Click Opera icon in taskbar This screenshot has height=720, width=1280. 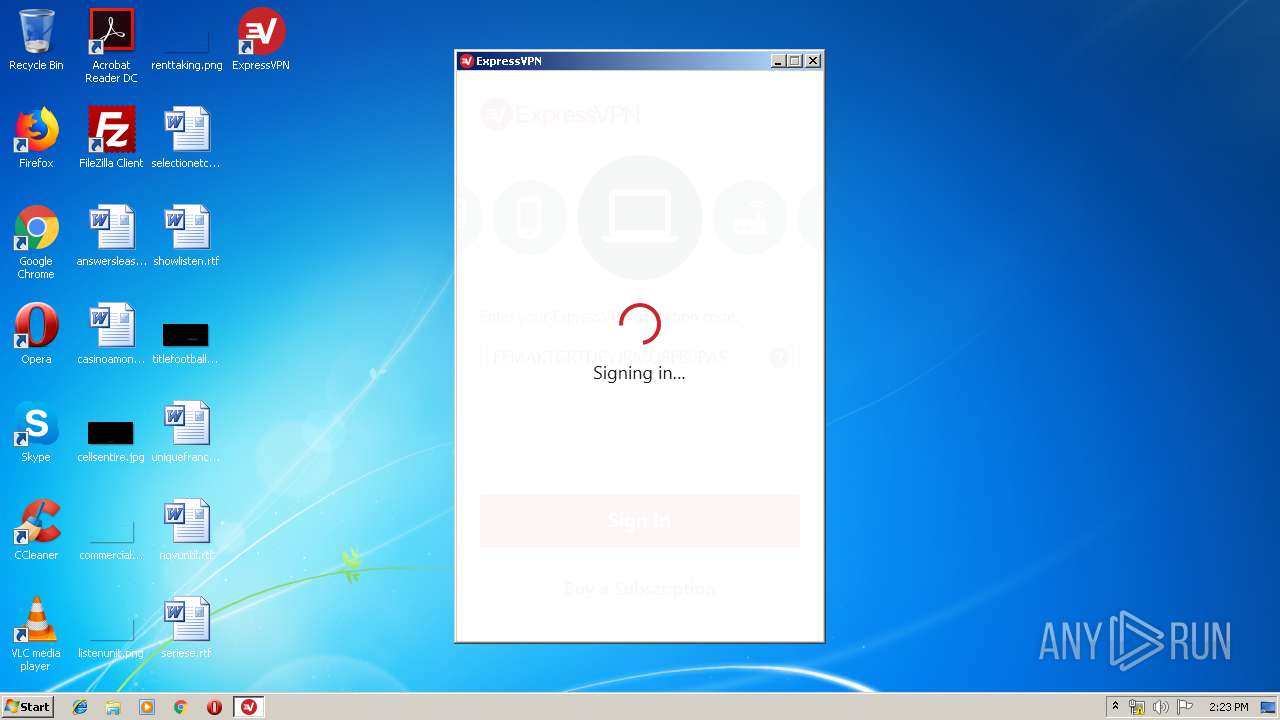(x=214, y=707)
